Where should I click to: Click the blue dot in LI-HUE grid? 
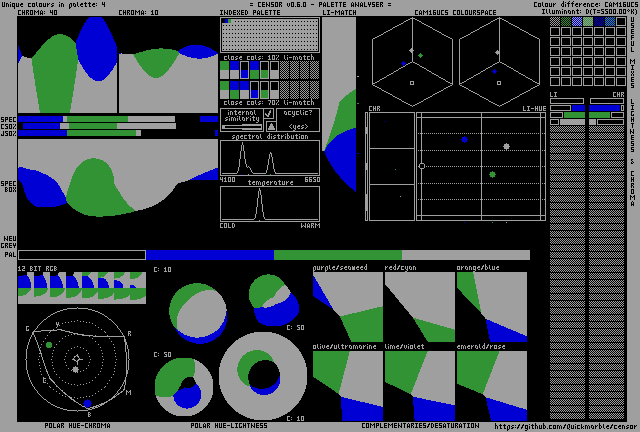pos(464,139)
